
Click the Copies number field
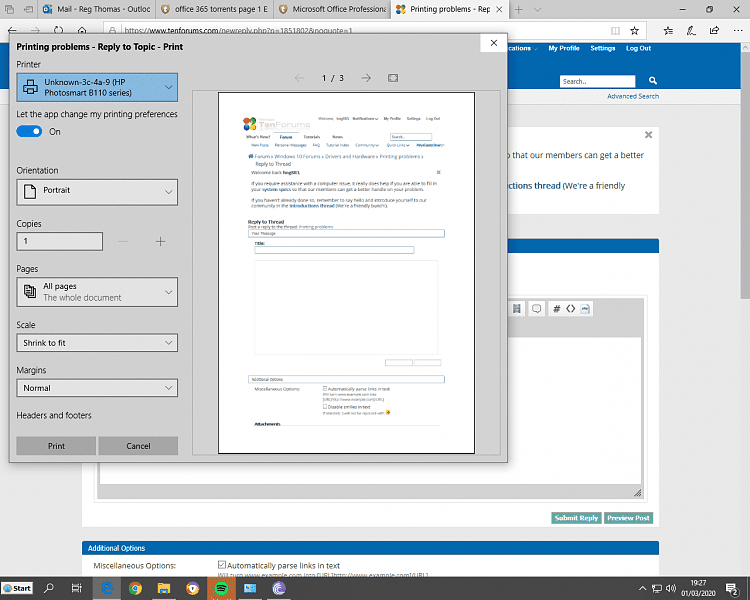pos(60,241)
